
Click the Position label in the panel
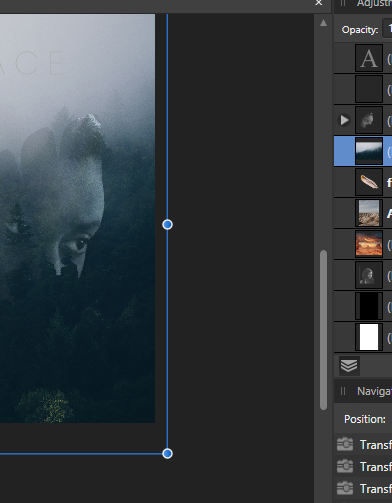tap(365, 419)
